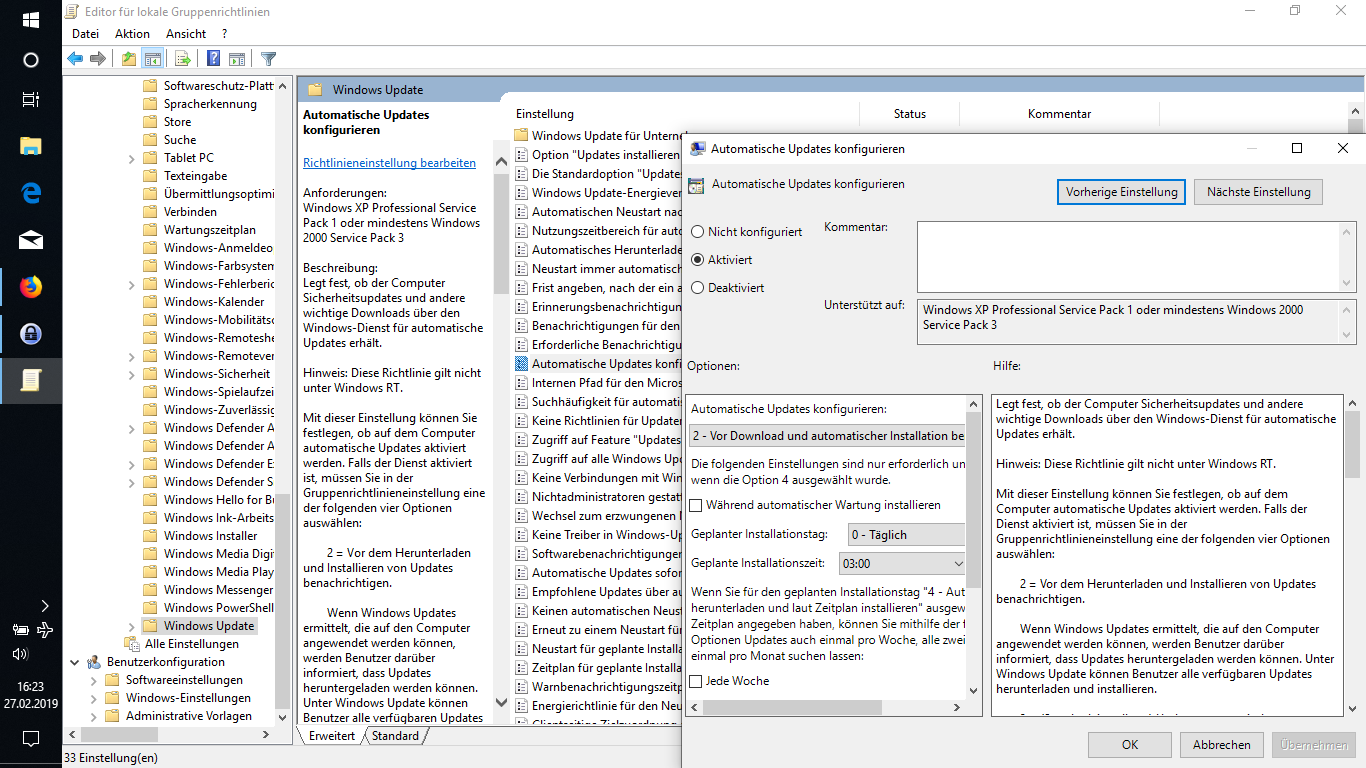Screen dimensions: 1366x768
Task: Collapse the Benutzerkonfiguration tree node
Action: point(74,662)
